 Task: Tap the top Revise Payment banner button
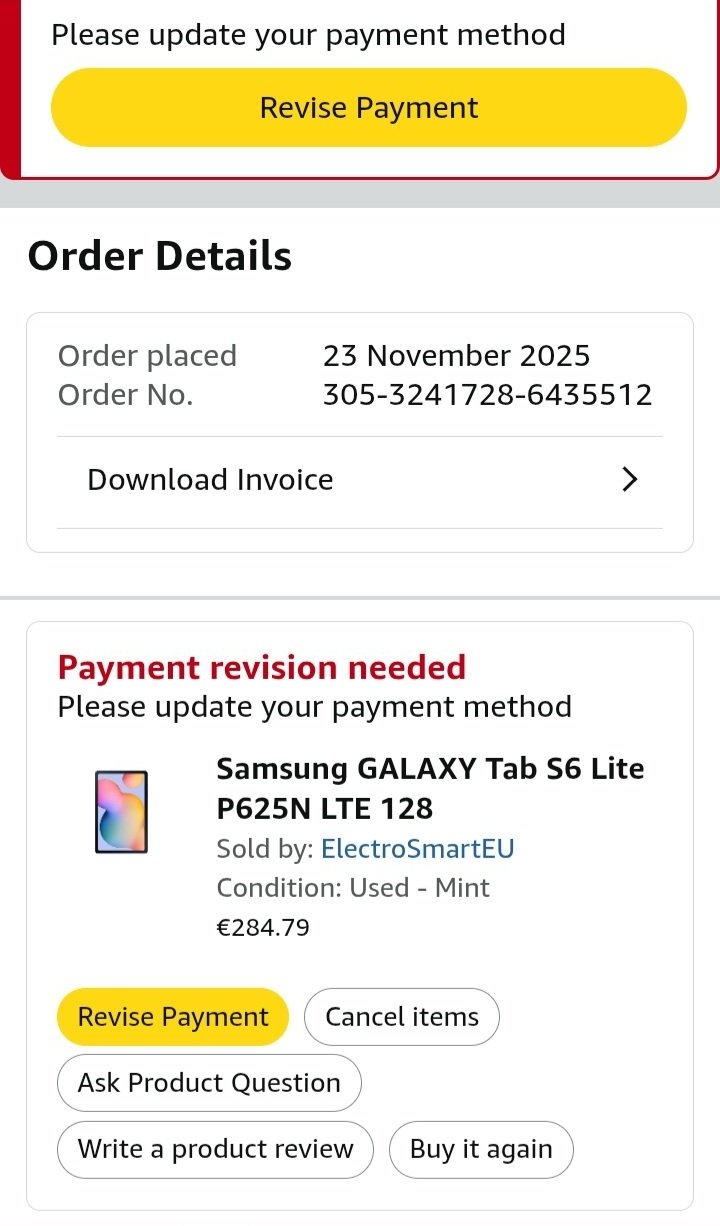pyautogui.click(x=368, y=108)
